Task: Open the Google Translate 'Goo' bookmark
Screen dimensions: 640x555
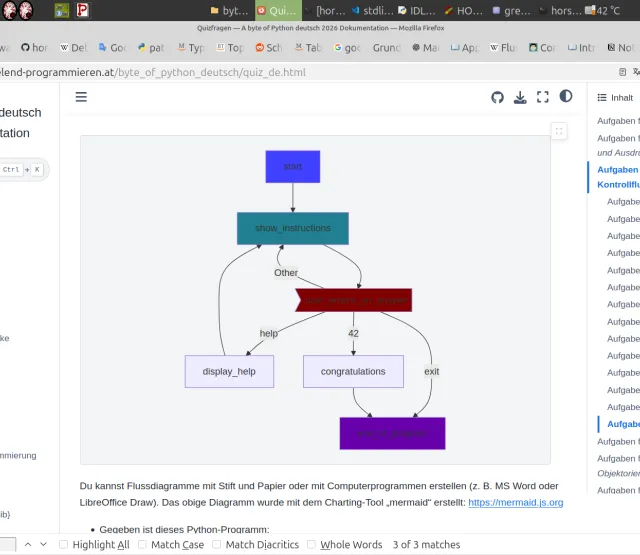Action: tap(113, 48)
